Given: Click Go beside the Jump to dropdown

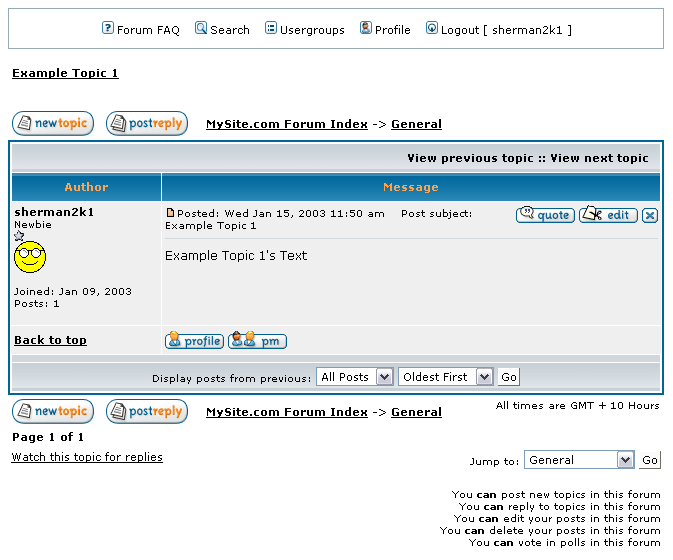Looking at the screenshot, I should [x=650, y=460].
